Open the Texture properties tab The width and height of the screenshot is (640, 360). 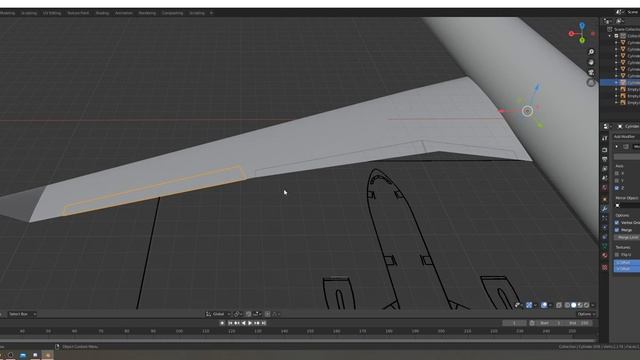pos(604,267)
